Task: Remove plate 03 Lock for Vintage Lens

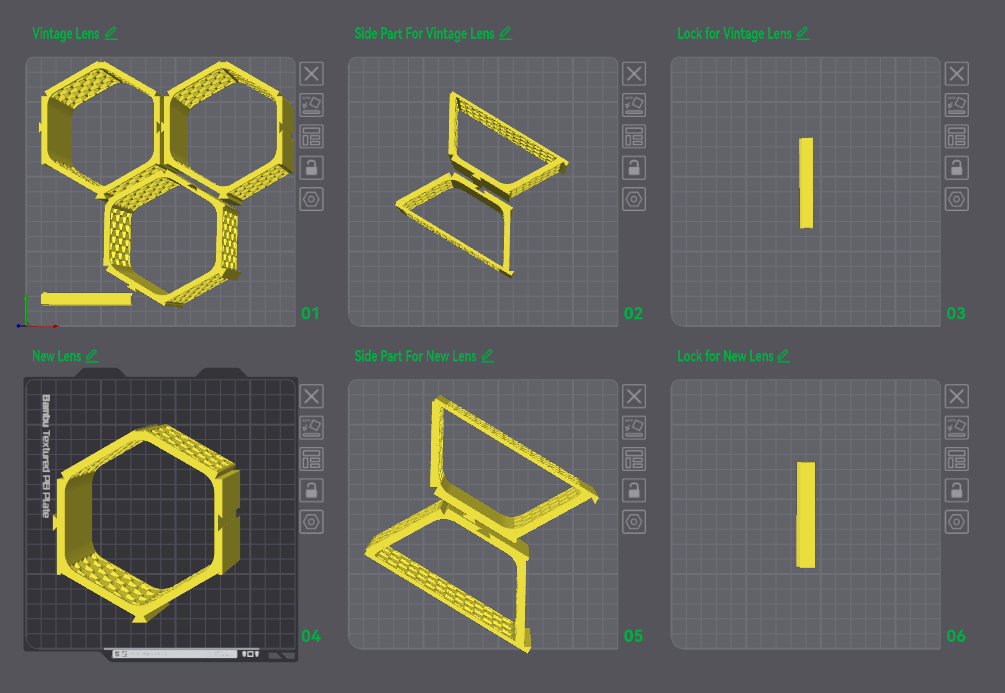Action: tap(957, 74)
